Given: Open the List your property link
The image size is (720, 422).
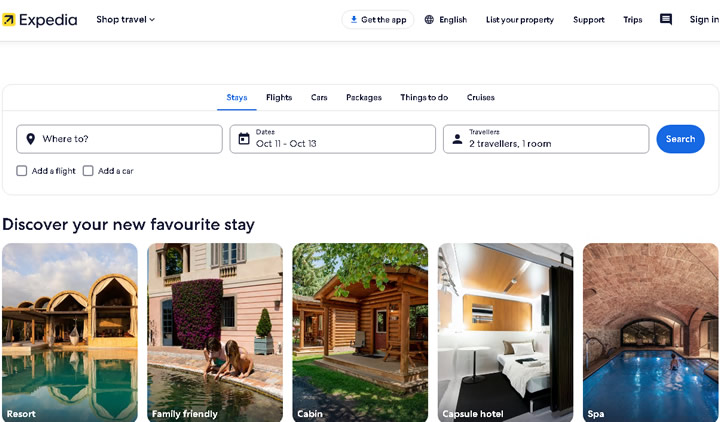Looking at the screenshot, I should click(x=520, y=20).
